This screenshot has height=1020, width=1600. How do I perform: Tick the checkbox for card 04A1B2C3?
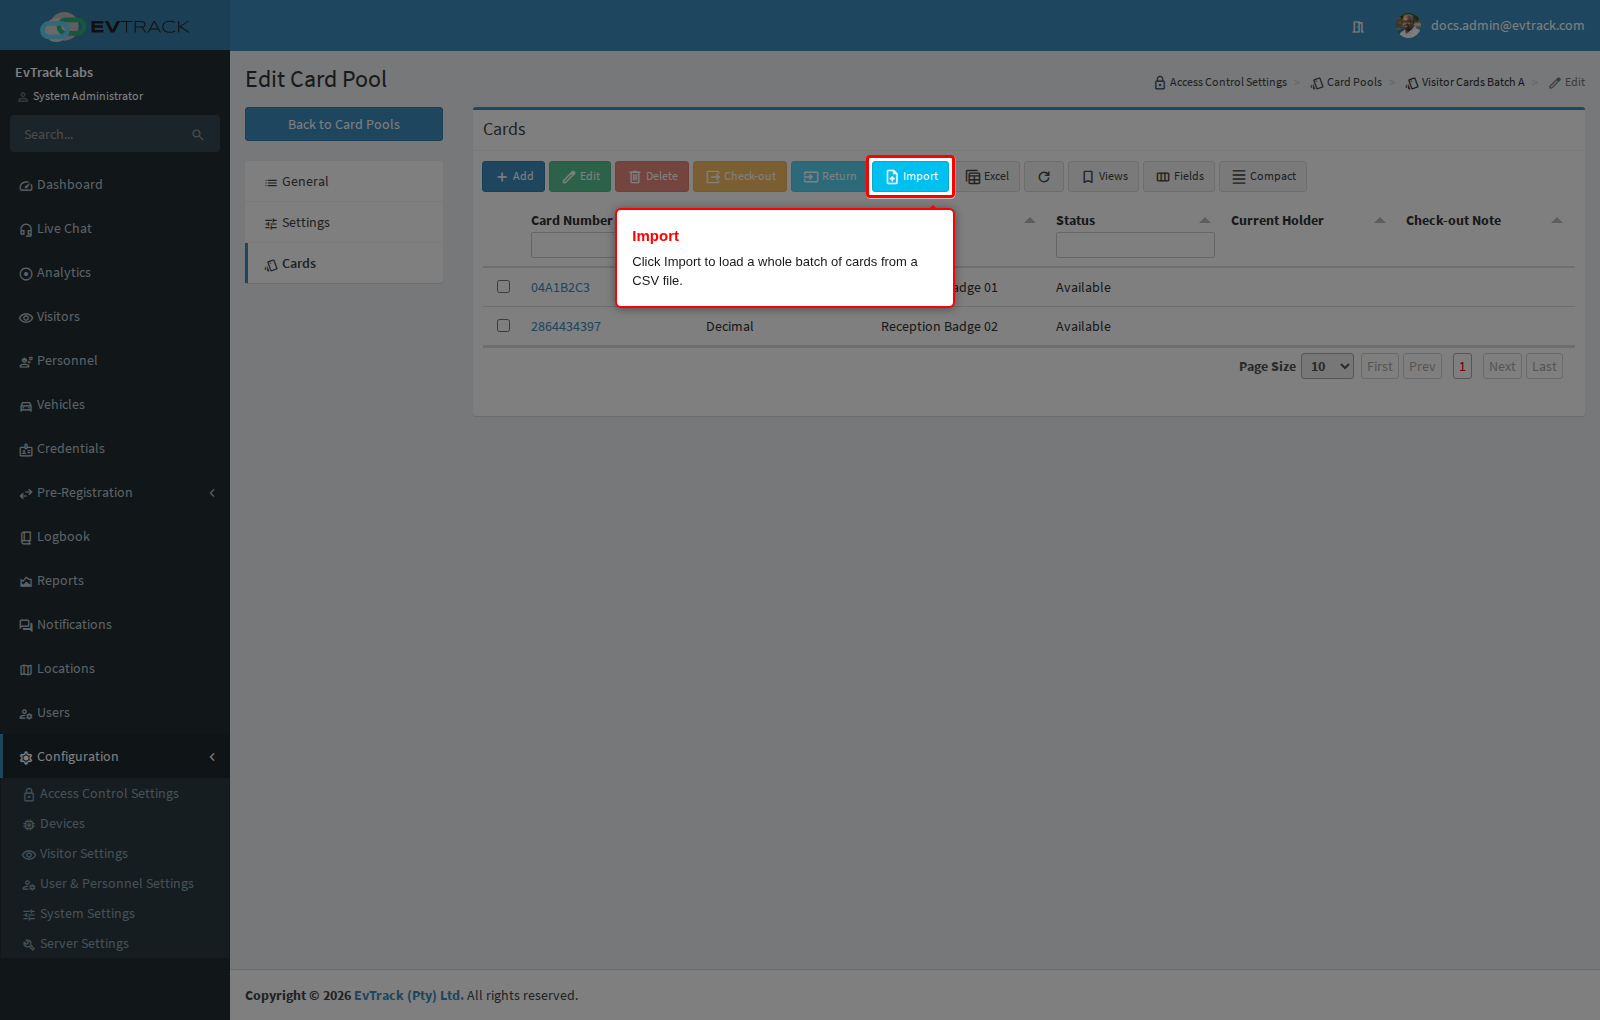pyautogui.click(x=504, y=287)
